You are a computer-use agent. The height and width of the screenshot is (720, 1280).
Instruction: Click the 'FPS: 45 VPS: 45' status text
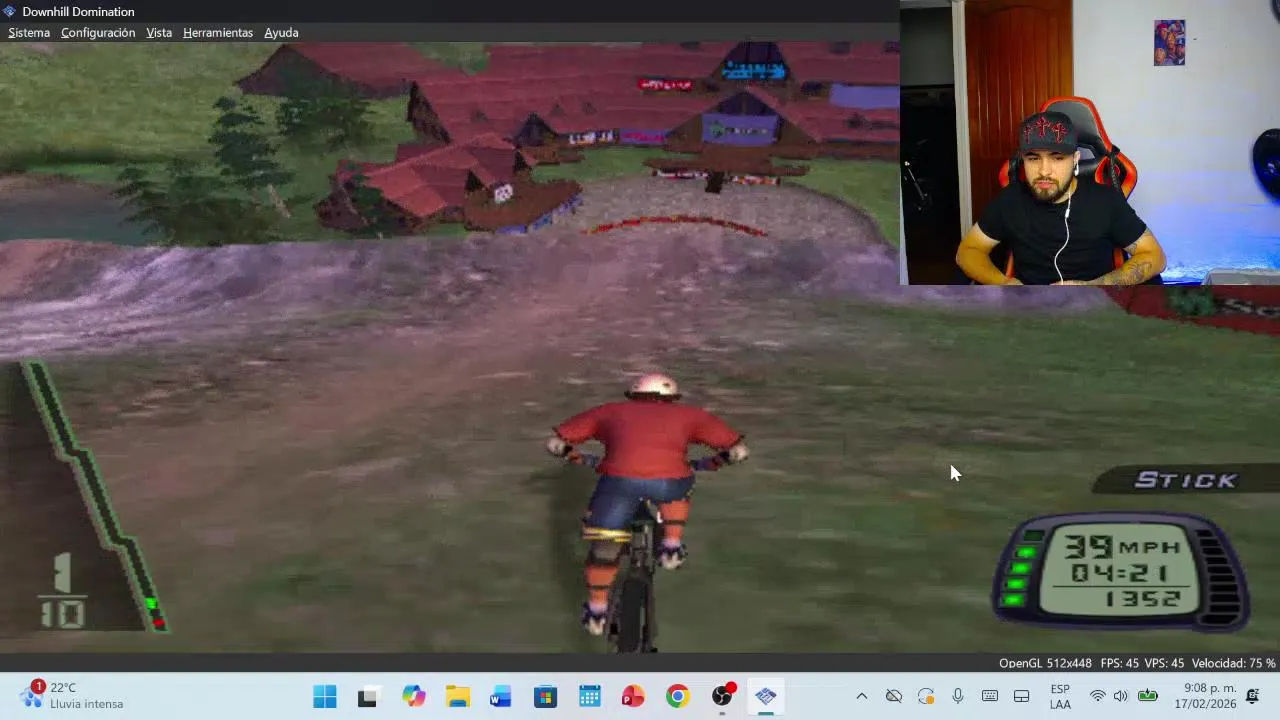click(1142, 663)
